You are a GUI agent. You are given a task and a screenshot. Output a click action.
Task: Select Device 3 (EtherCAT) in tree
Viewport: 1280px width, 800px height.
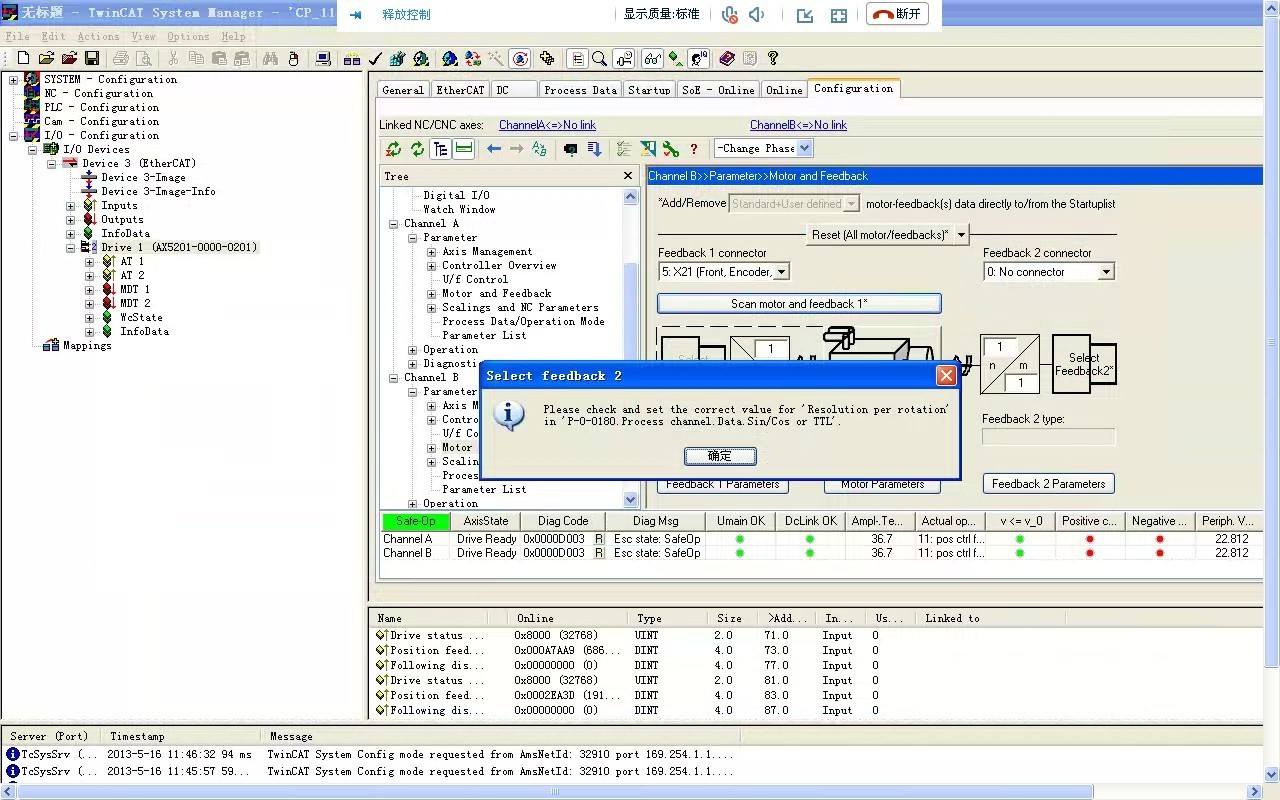coord(139,163)
